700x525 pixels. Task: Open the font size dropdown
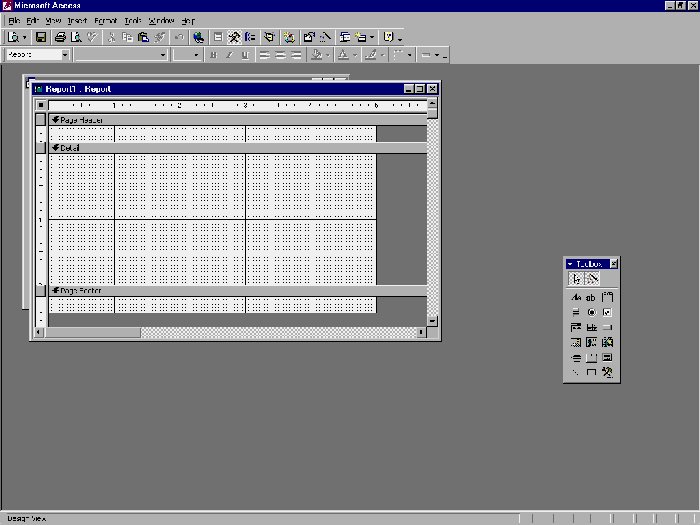(x=198, y=55)
